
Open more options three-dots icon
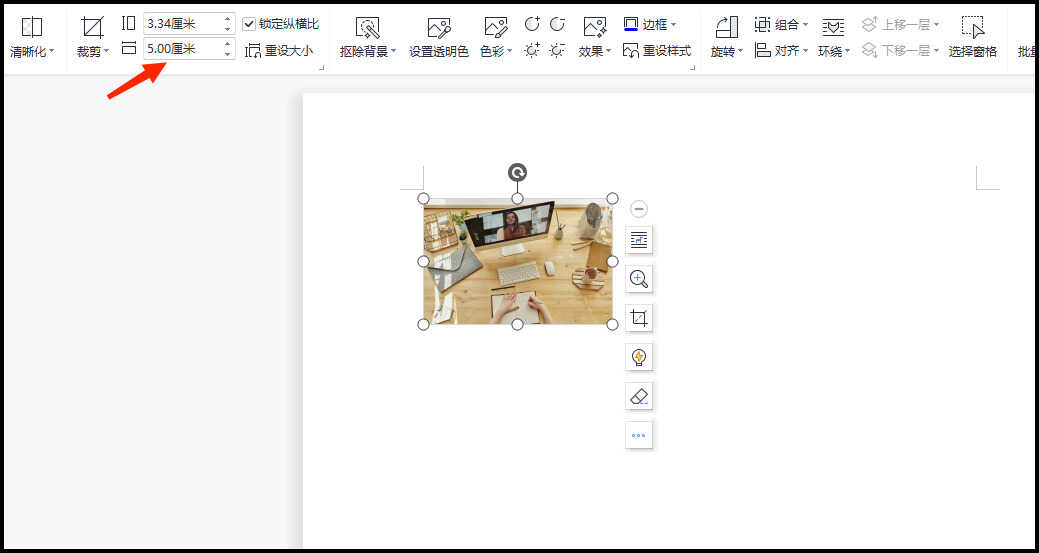(639, 435)
